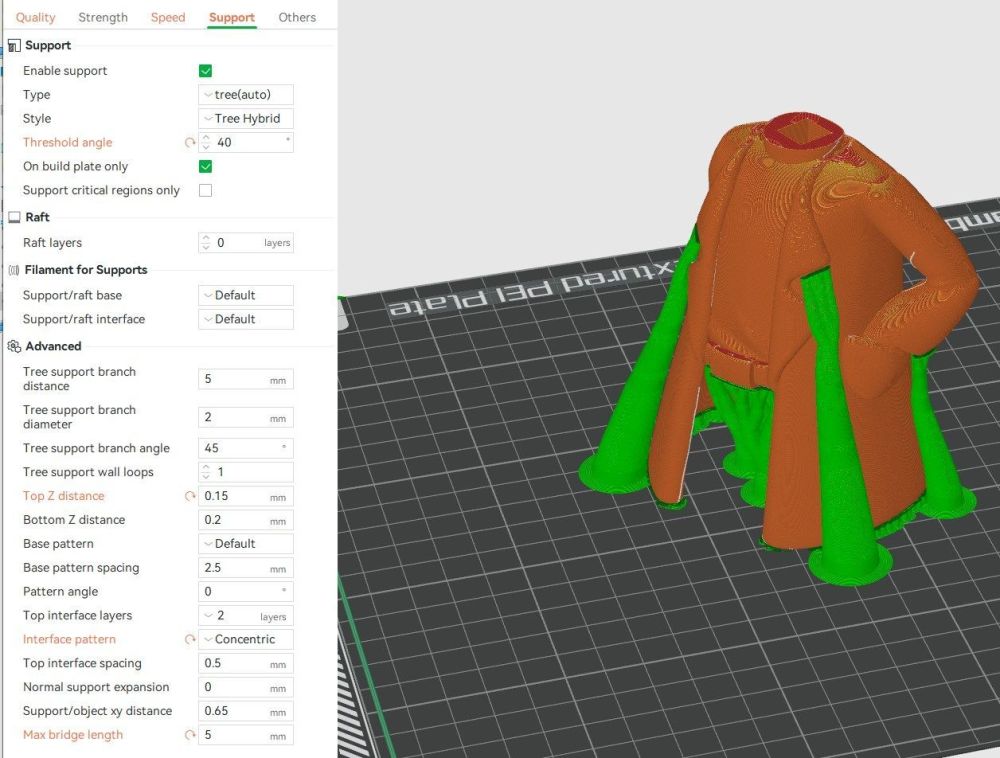Viewport: 1000px width, 758px height.
Task: Edit the Base pattern spacing value
Action: [246, 567]
